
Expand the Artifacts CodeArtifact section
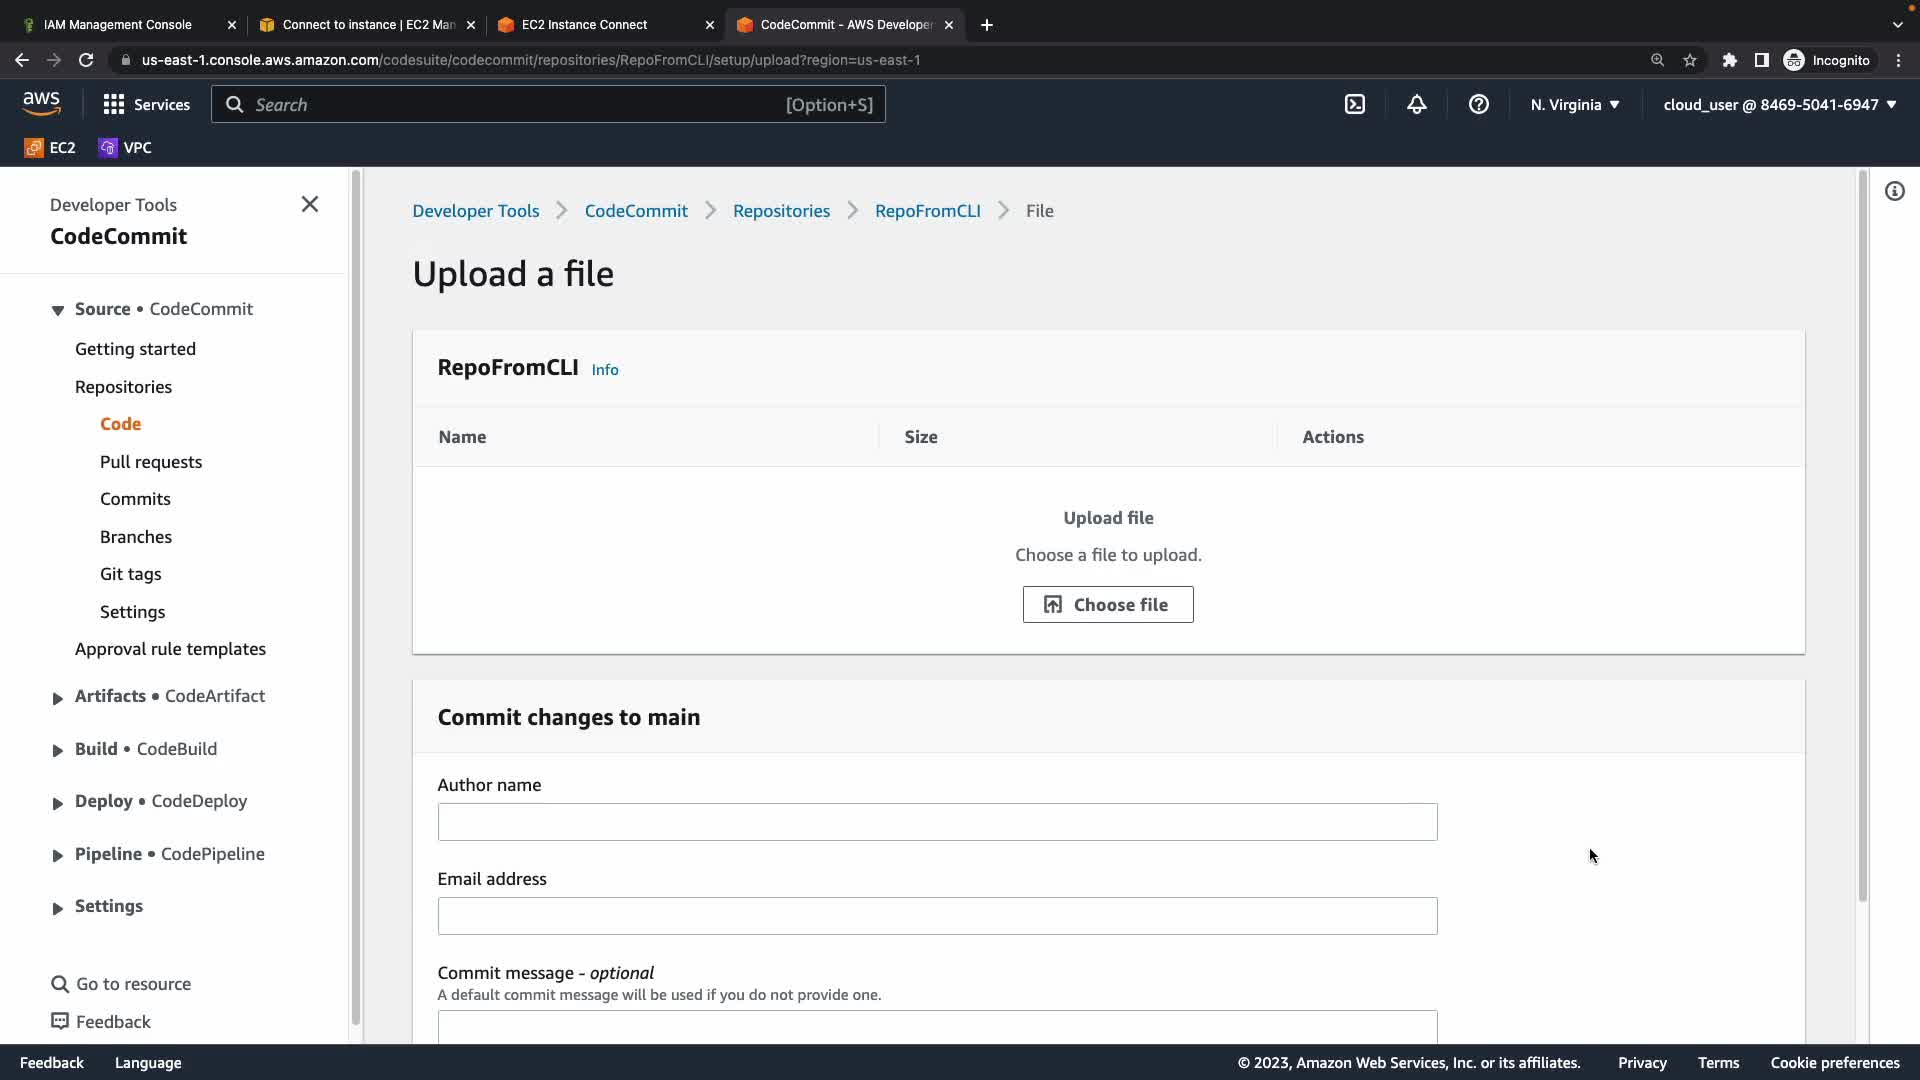[x=57, y=697]
